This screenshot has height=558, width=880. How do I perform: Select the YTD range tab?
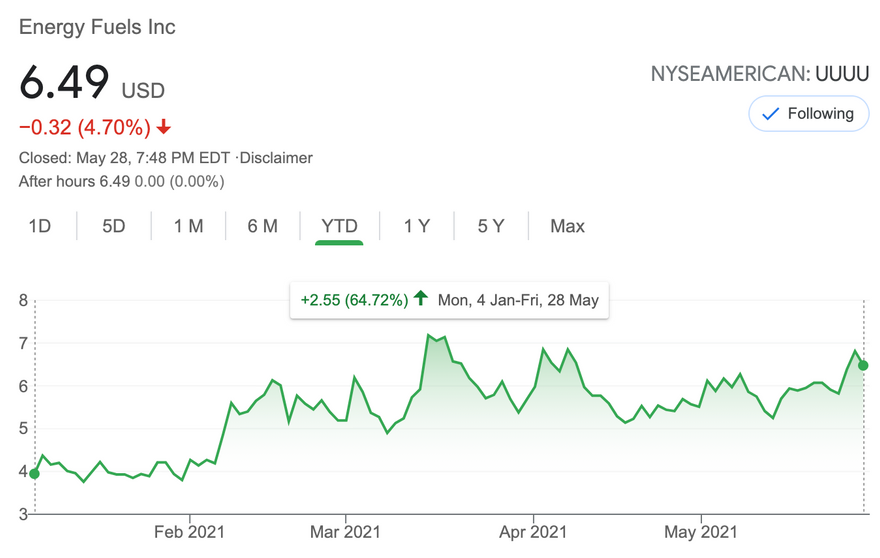[339, 226]
